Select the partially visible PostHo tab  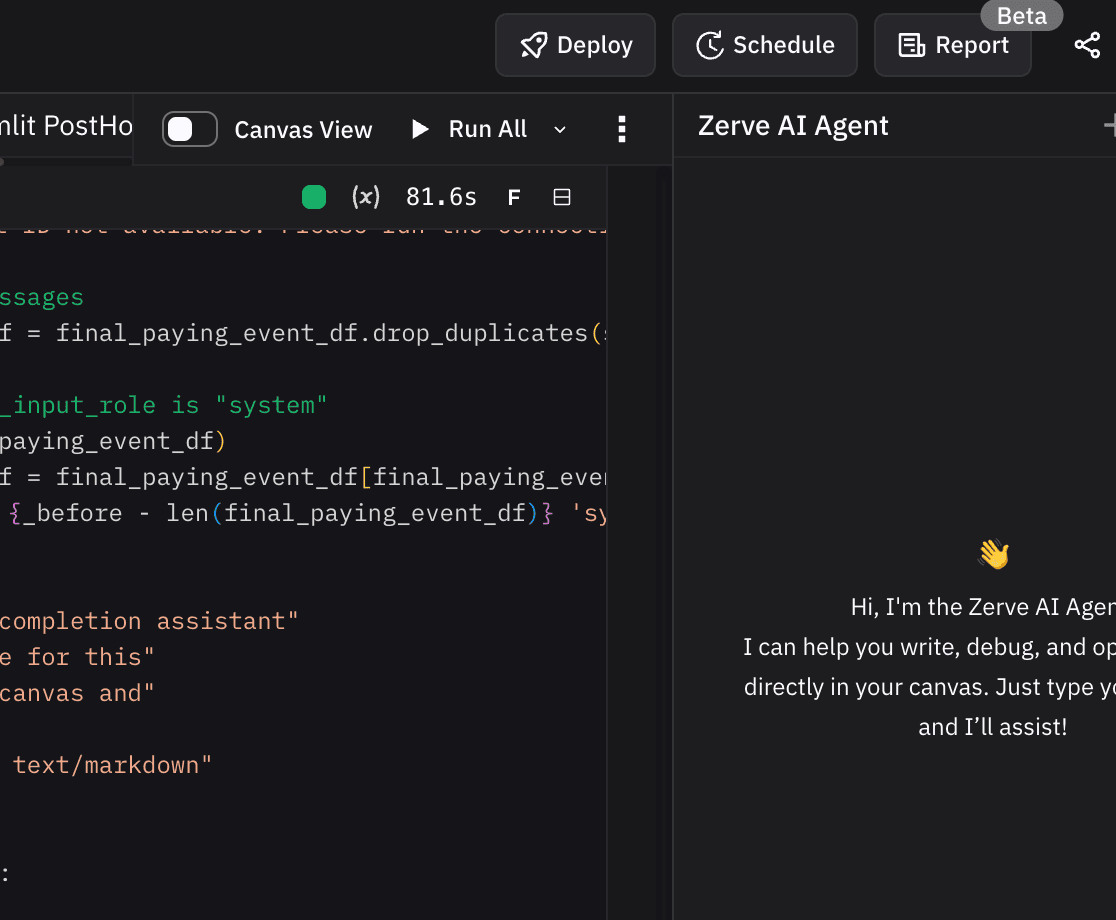[x=66, y=126]
